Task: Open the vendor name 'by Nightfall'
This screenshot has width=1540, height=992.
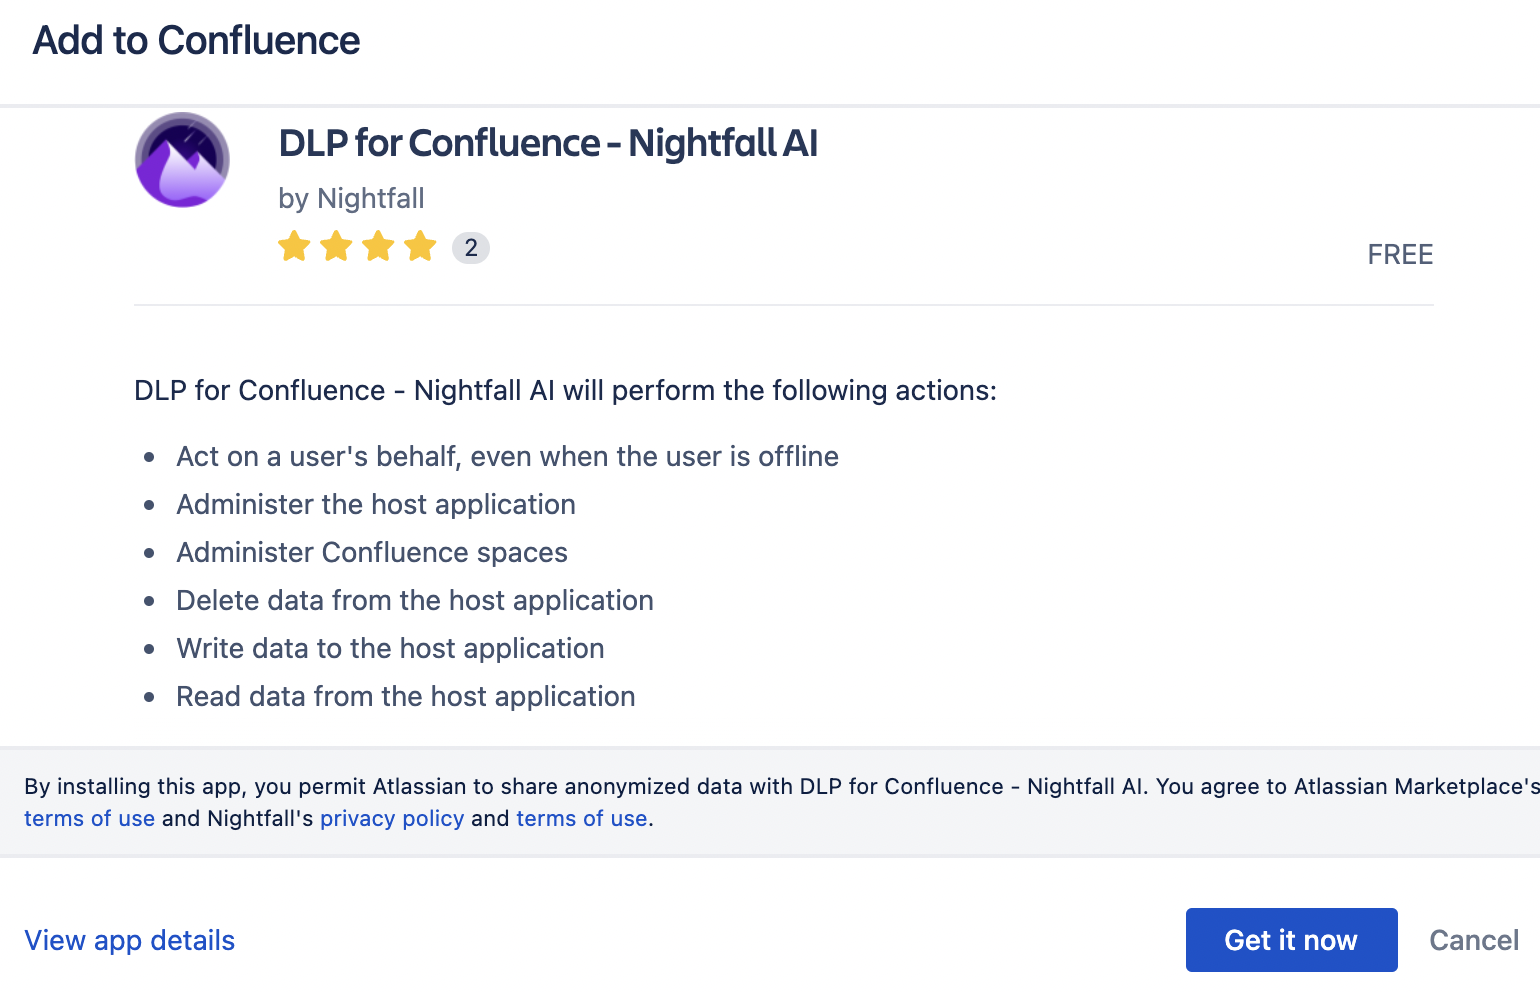Action: pos(351,198)
